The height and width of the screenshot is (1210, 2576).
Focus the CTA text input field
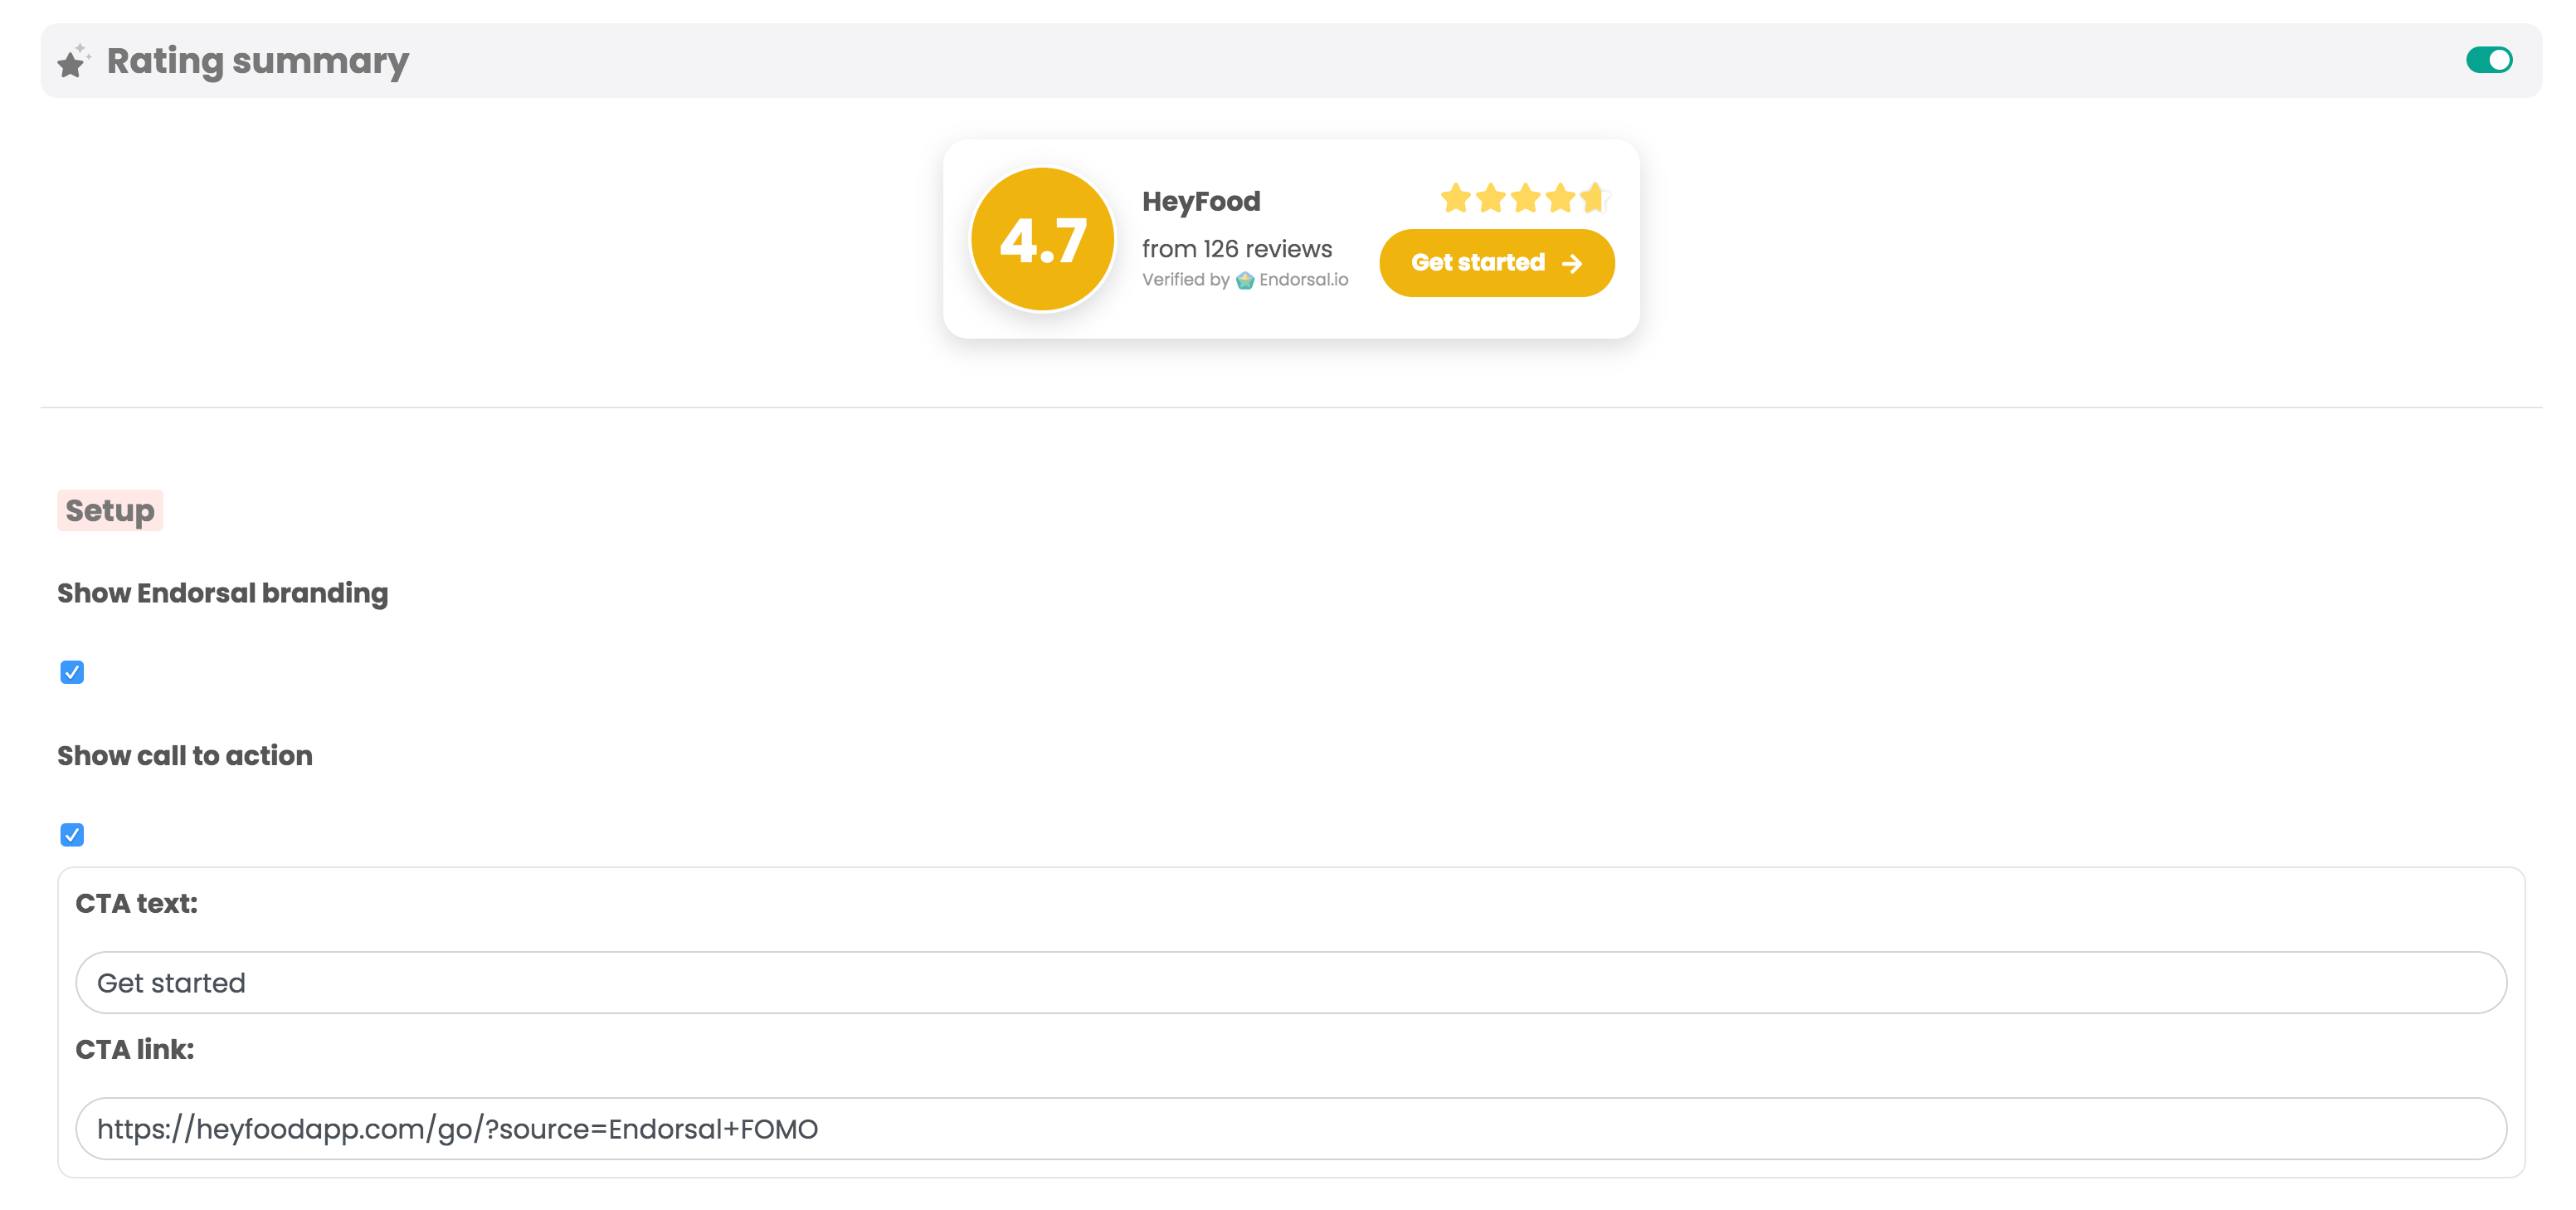[x=1290, y=983]
